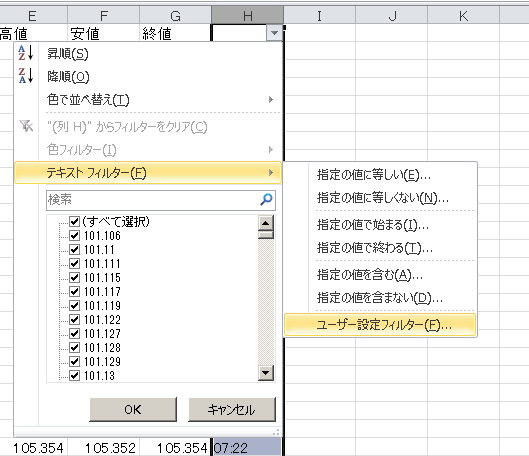Choose 指定の値を含まない(D) filter
Viewport: 529px width, 456px height.
pos(380,298)
